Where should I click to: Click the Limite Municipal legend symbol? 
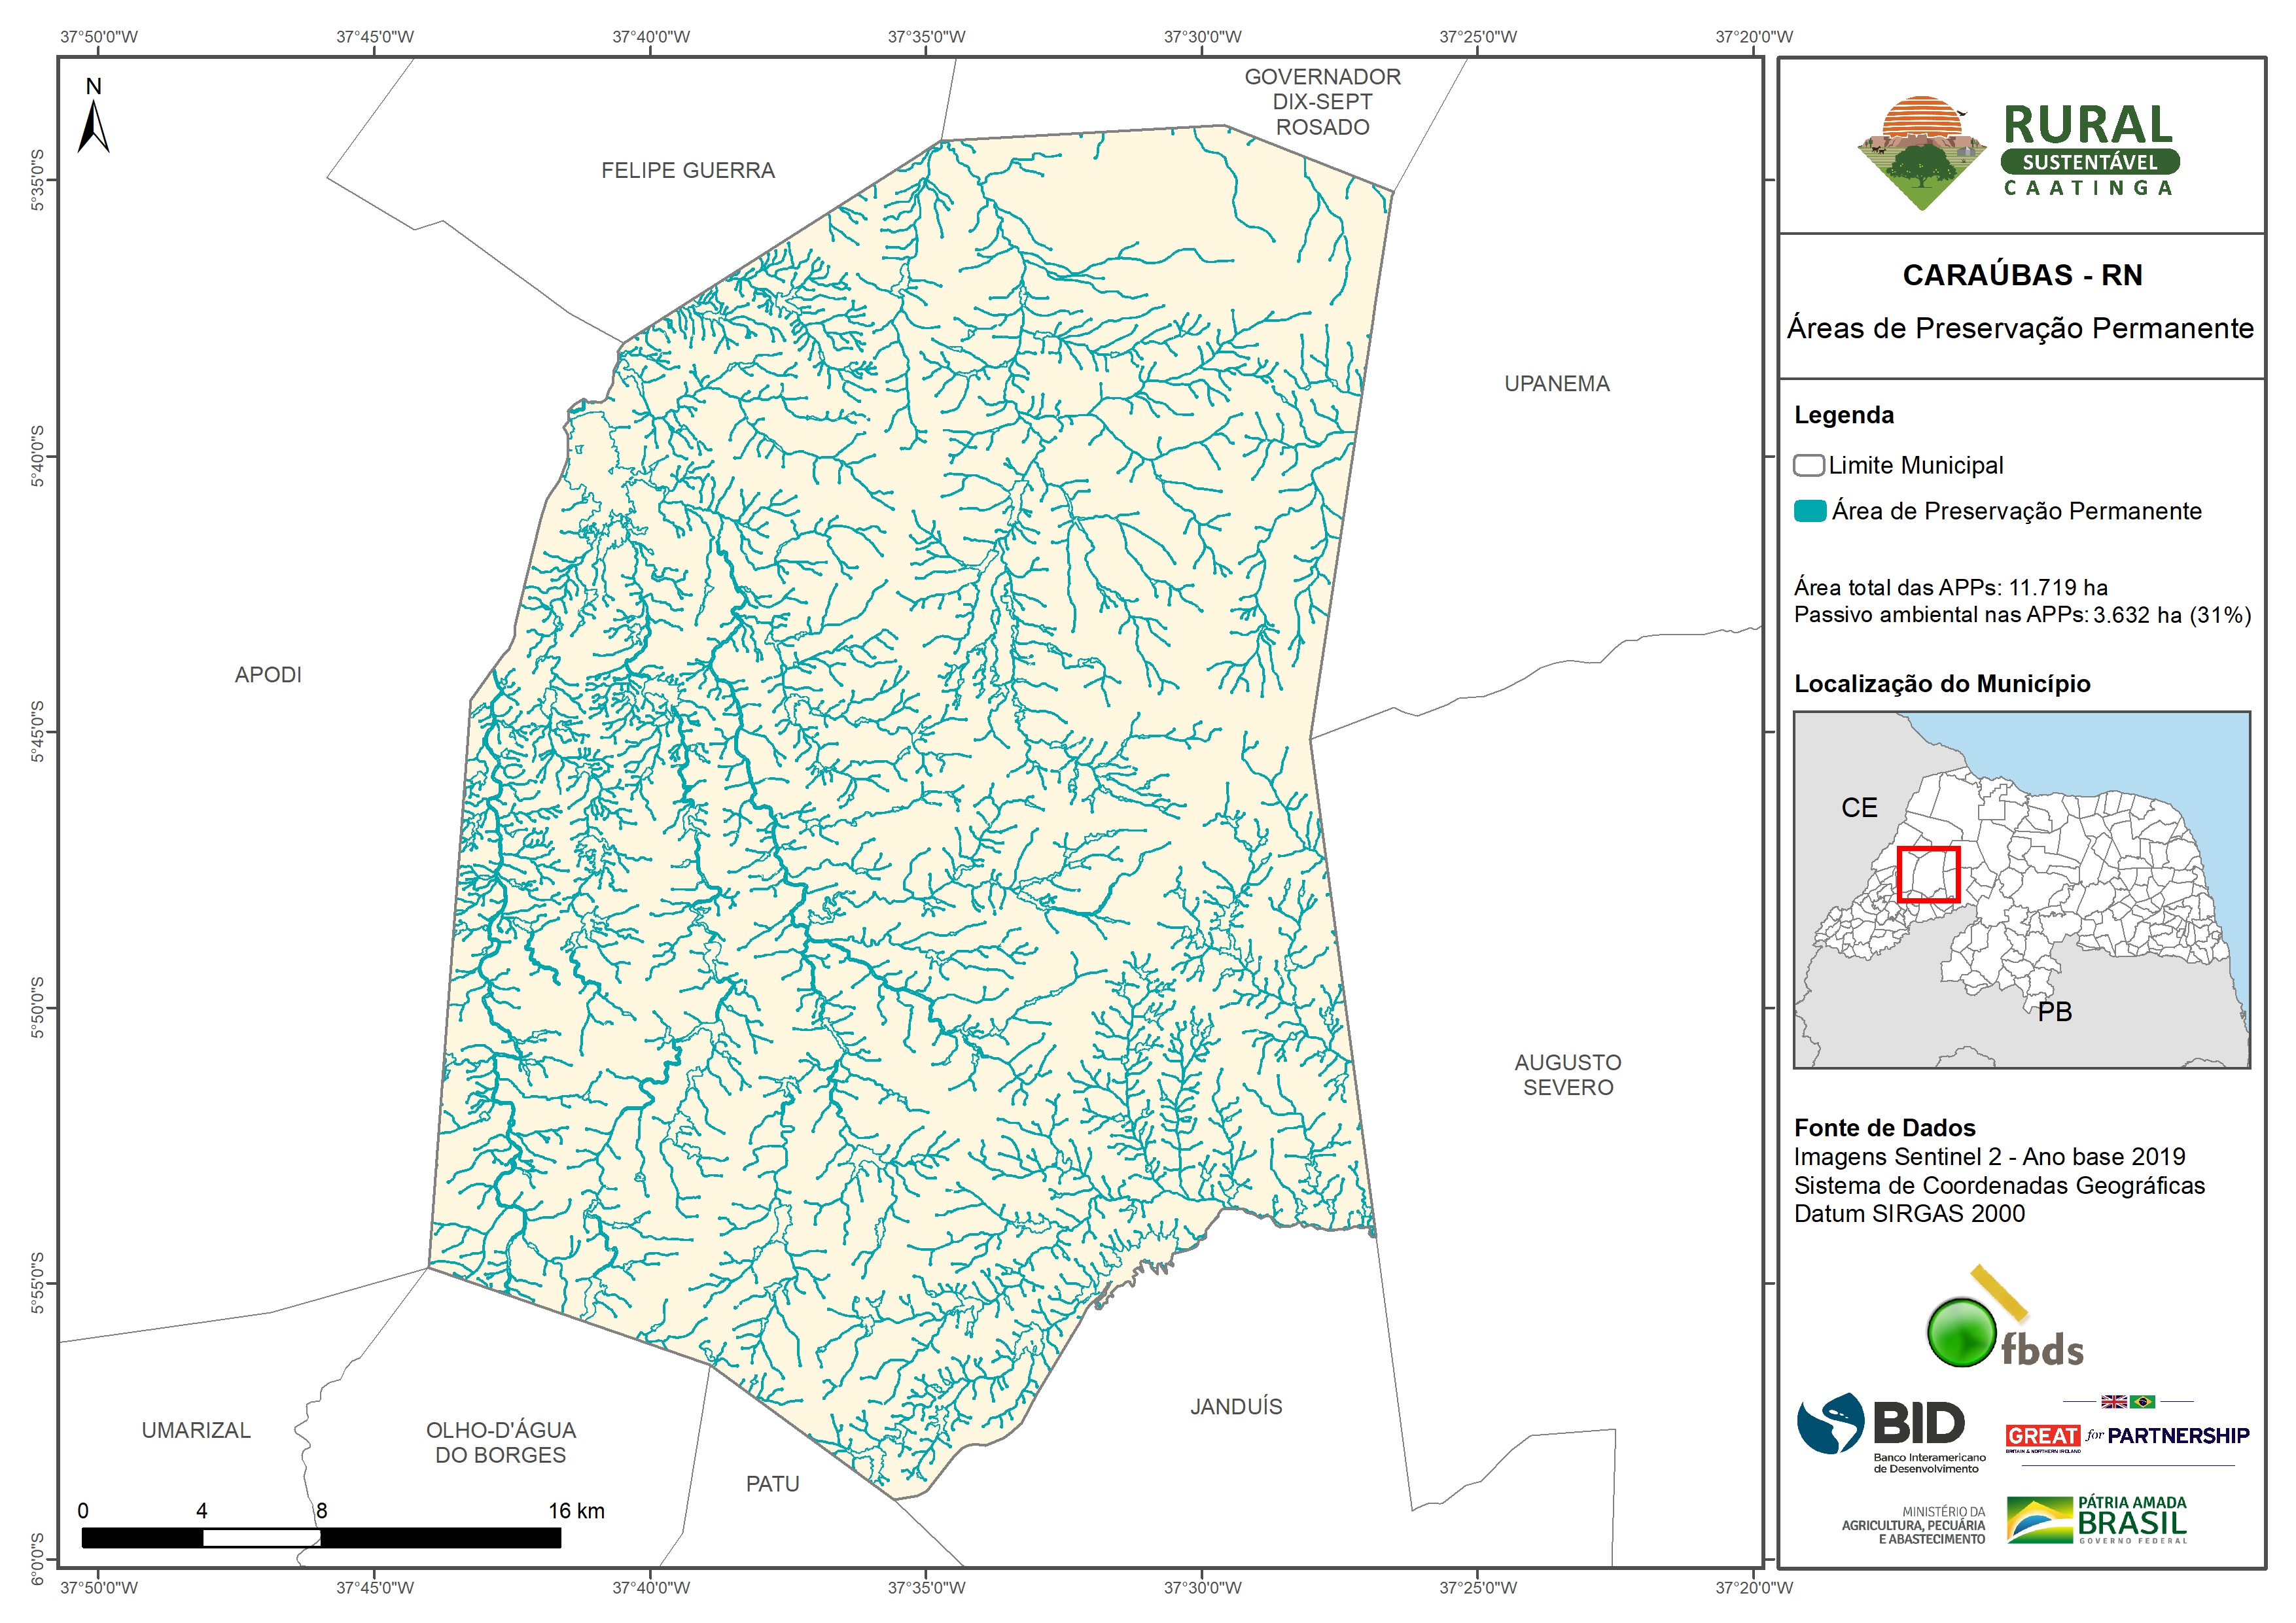click(x=1808, y=465)
